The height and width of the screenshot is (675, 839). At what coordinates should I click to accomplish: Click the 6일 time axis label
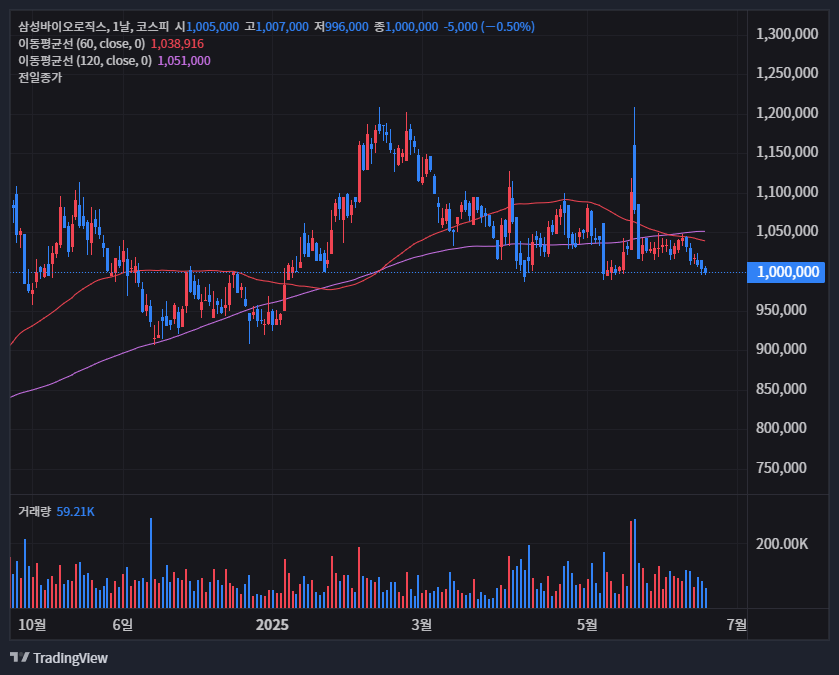click(123, 624)
